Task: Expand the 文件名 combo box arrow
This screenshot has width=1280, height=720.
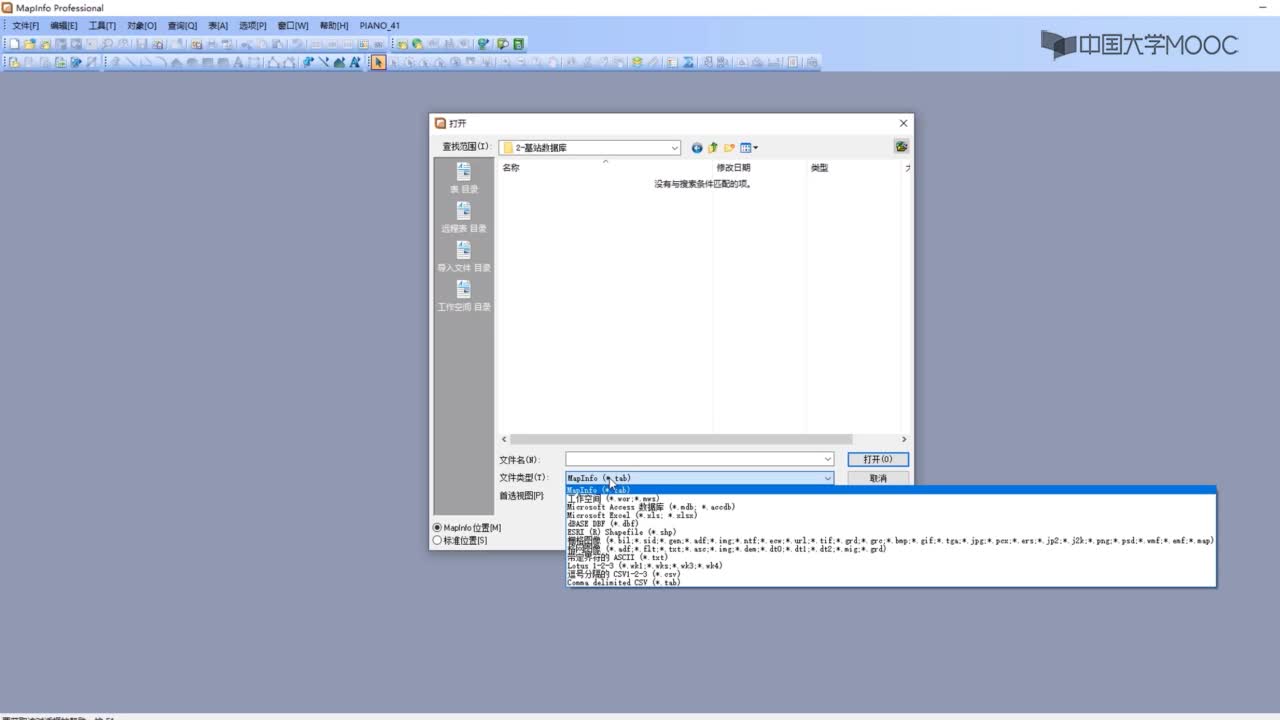Action: point(827,459)
